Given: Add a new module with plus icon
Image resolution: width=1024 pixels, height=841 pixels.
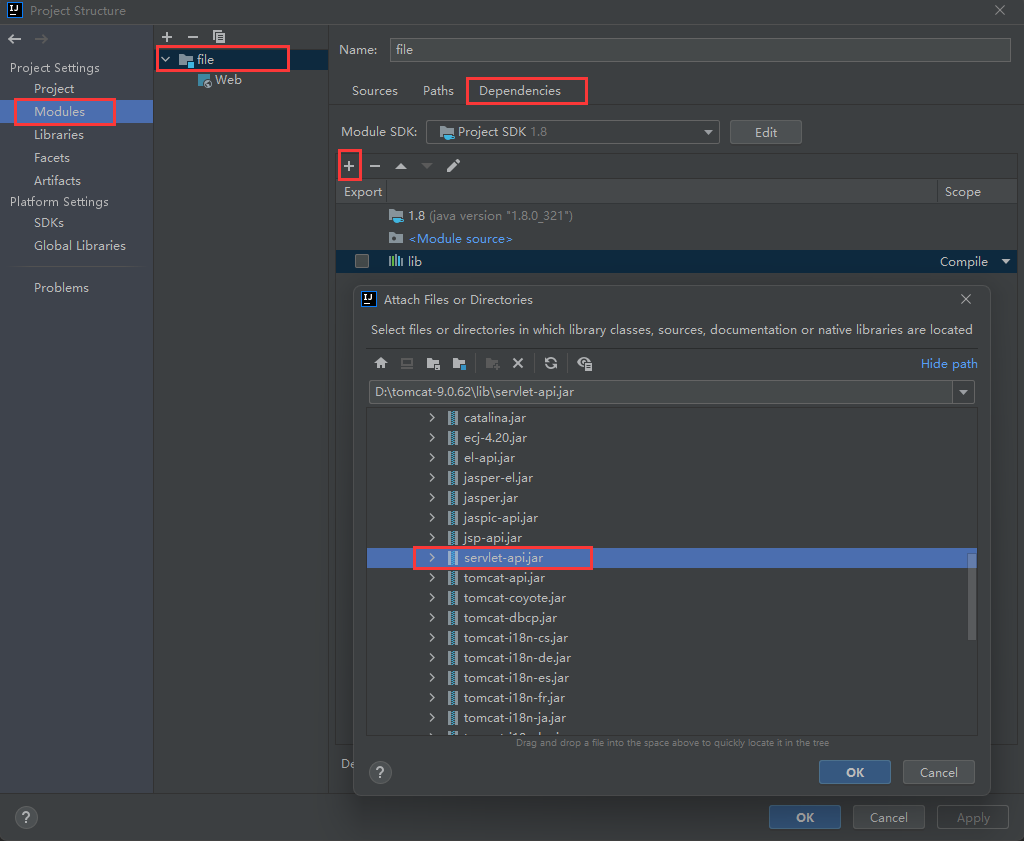Looking at the screenshot, I should (x=167, y=37).
